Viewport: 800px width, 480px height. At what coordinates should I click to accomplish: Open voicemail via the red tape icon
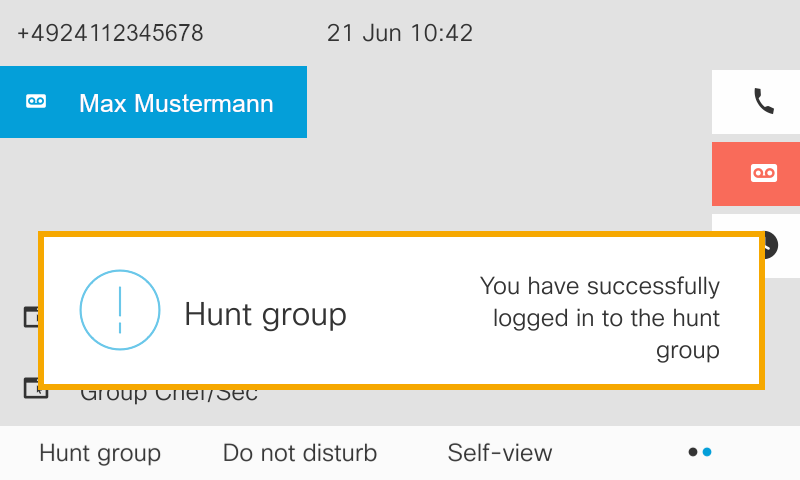pos(763,174)
